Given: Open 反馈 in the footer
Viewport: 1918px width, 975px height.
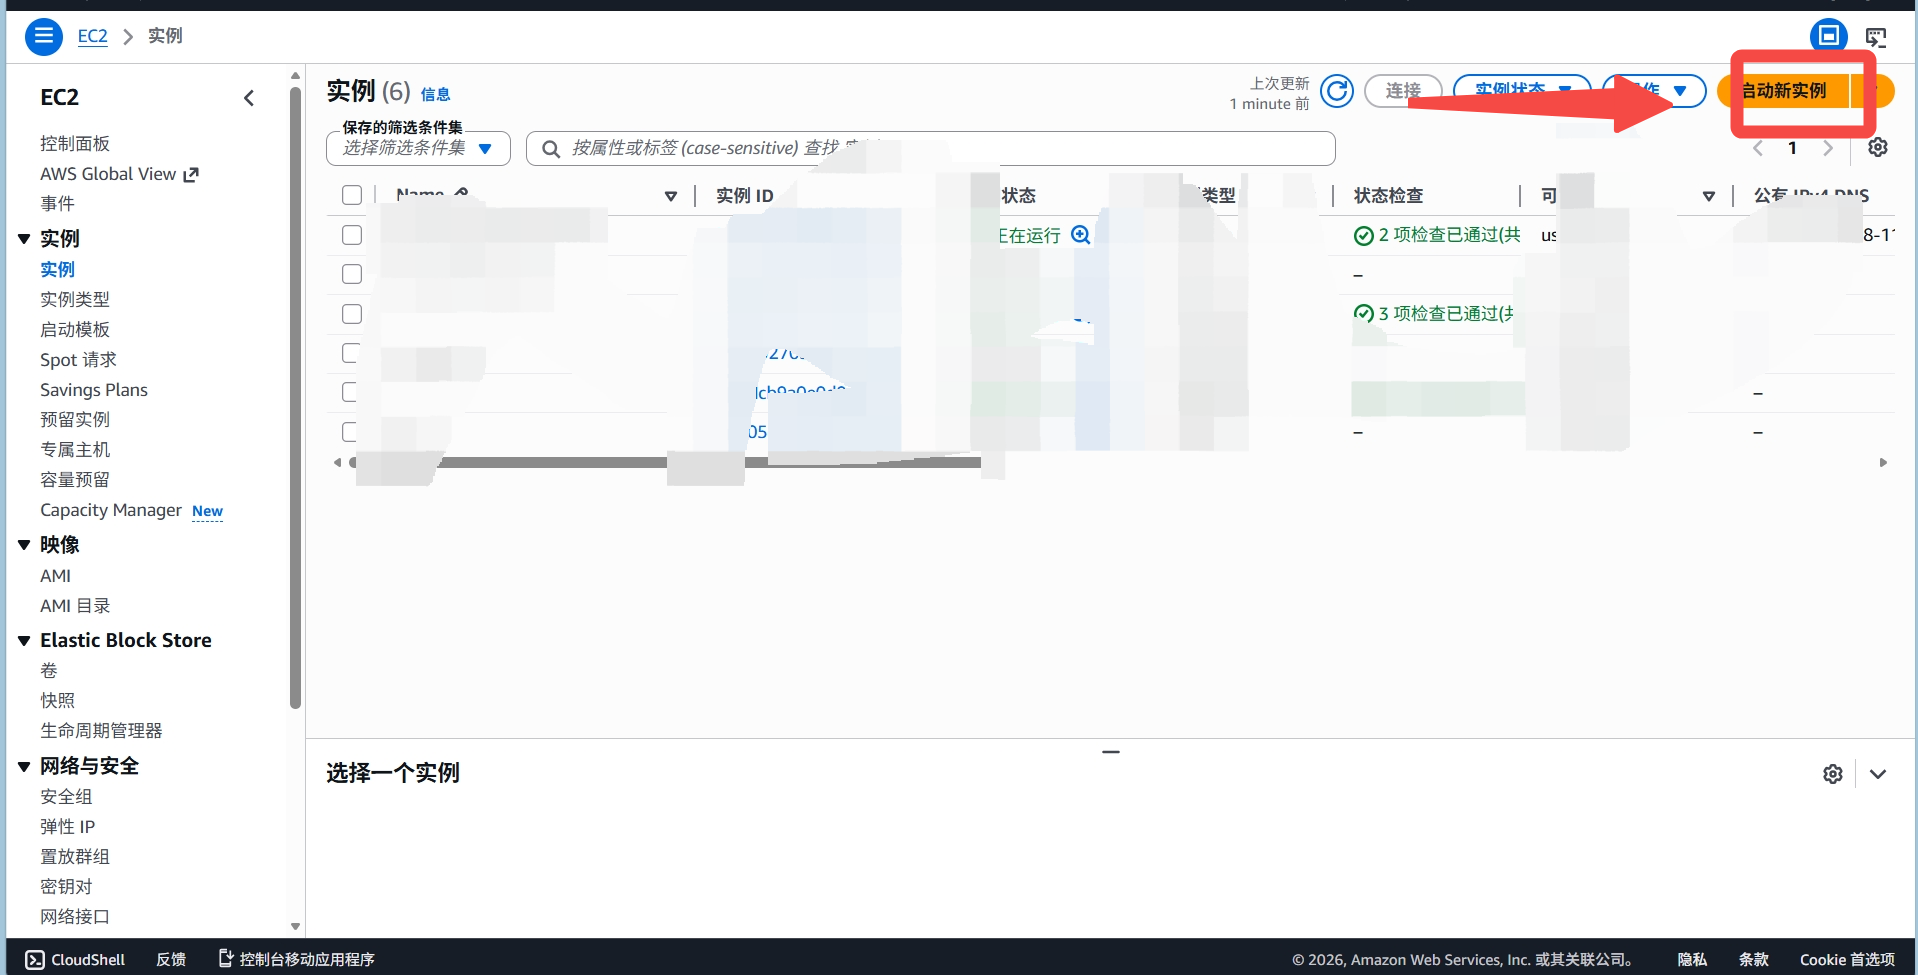Looking at the screenshot, I should [171, 960].
